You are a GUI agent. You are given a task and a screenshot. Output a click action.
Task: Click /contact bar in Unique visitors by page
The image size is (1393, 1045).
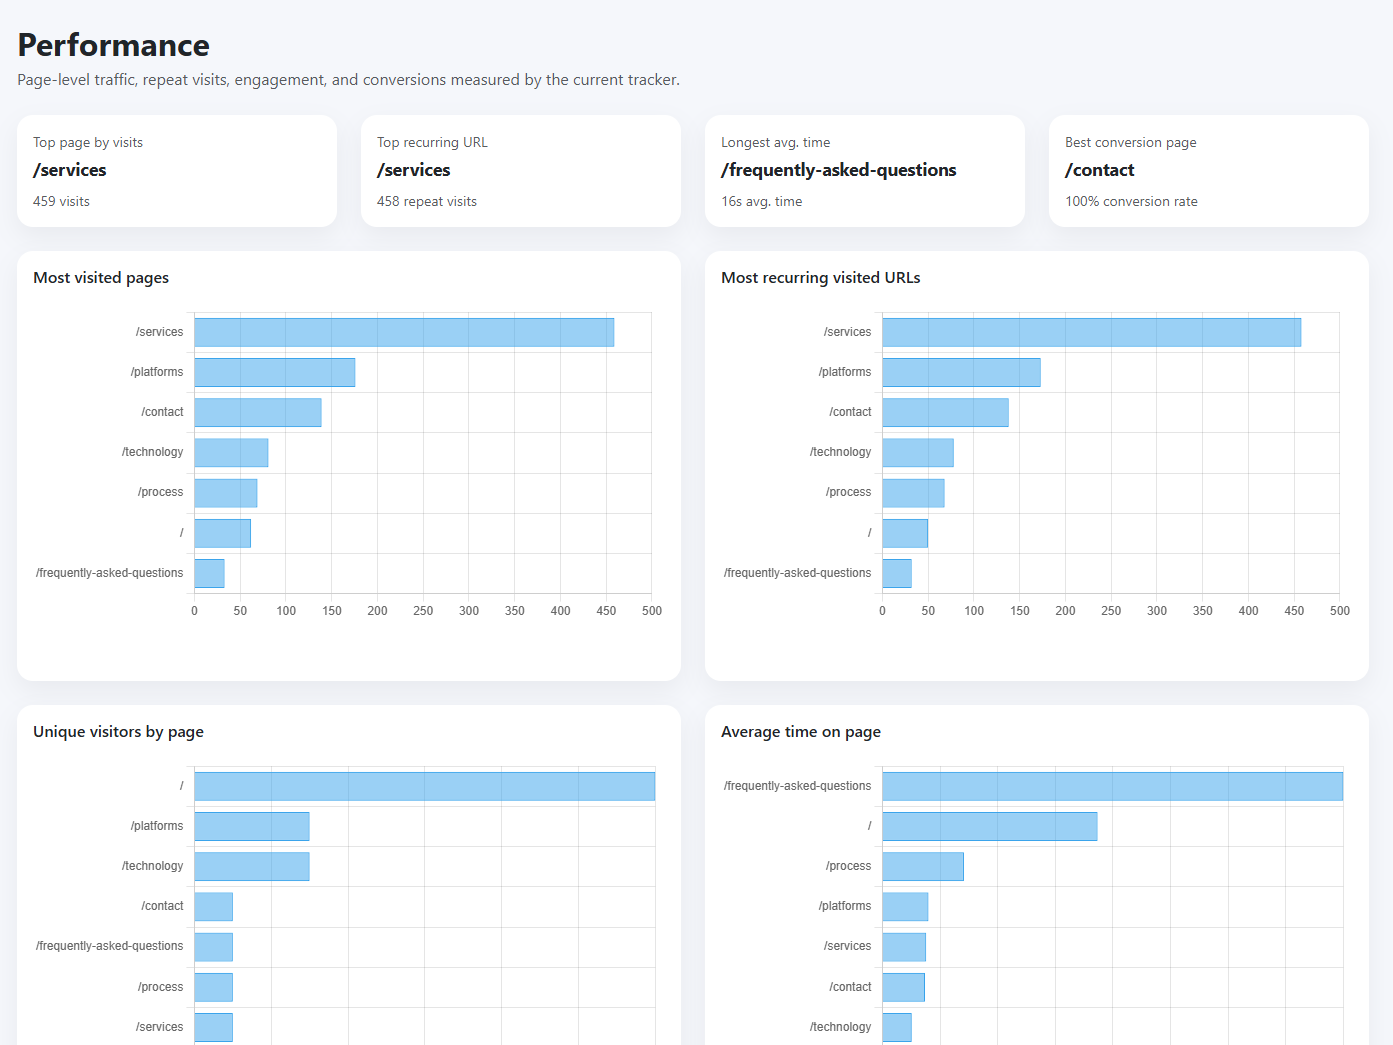tap(214, 907)
